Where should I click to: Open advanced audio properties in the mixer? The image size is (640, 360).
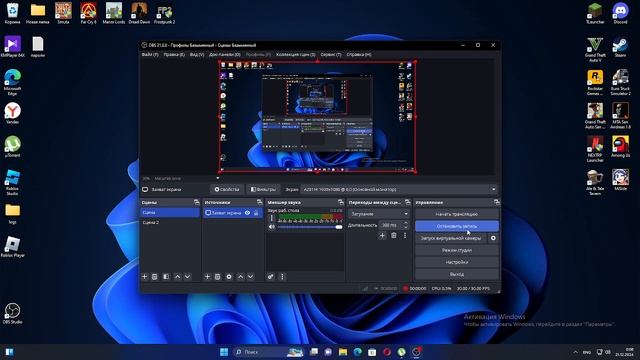point(271,277)
